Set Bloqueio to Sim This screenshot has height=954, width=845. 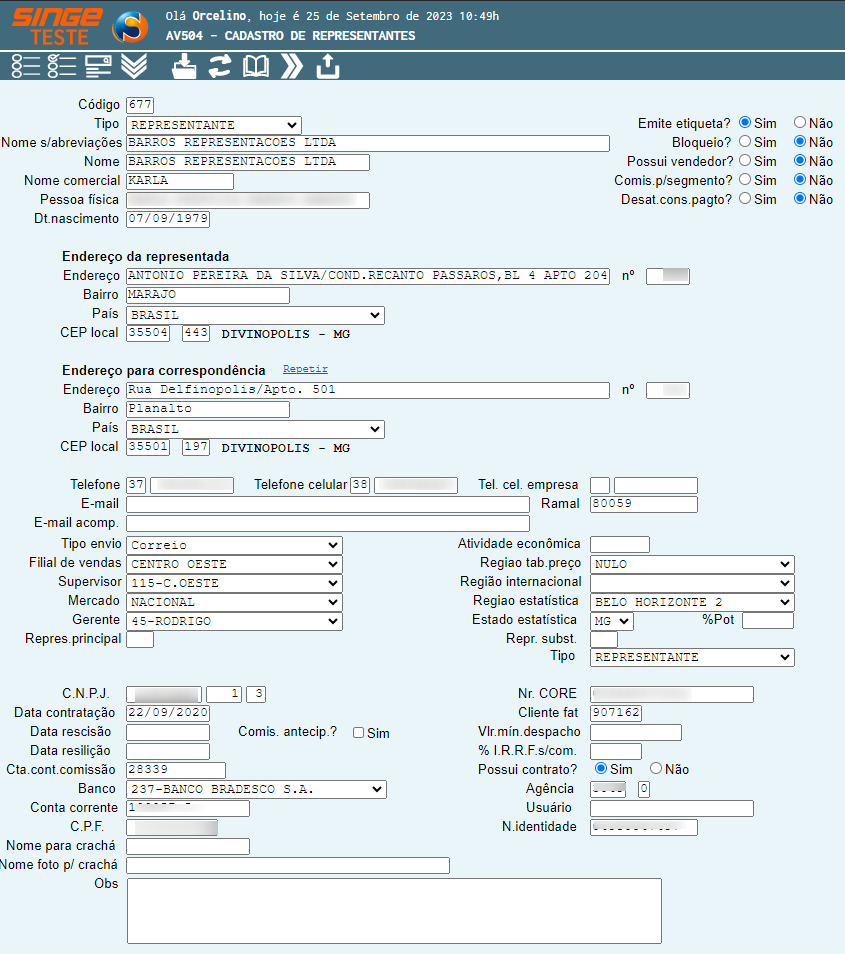[x=745, y=142]
